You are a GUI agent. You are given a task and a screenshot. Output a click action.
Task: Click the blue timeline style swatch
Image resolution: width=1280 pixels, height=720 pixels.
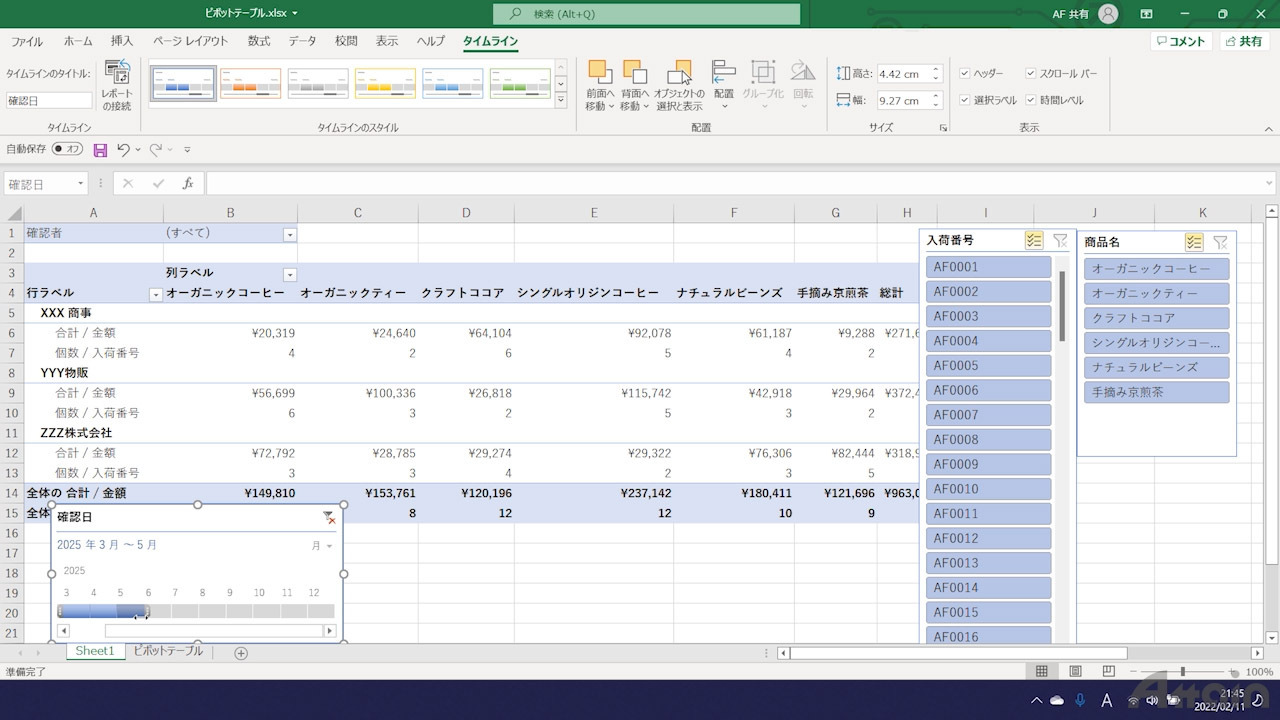[183, 84]
